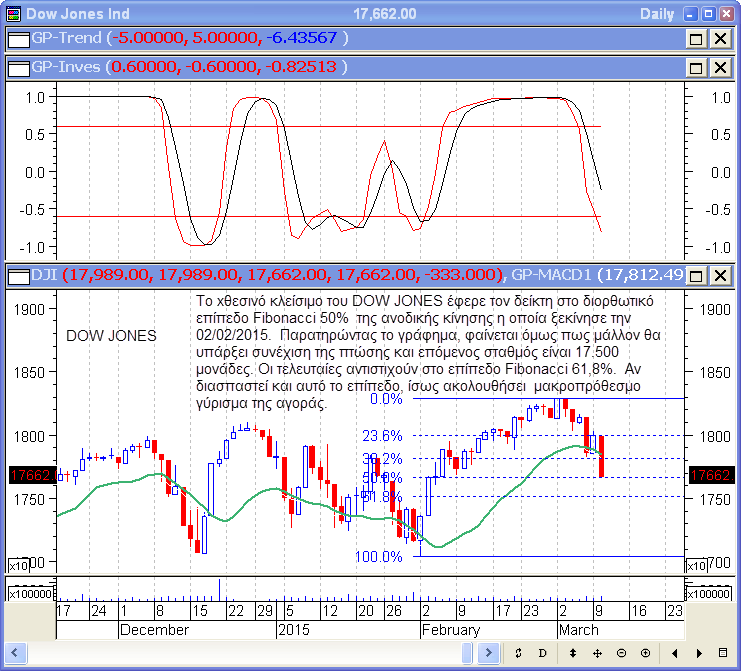Click the refresh chart icon in bottom toolbar
Screen dimensions: 741x671
[x=518, y=653]
